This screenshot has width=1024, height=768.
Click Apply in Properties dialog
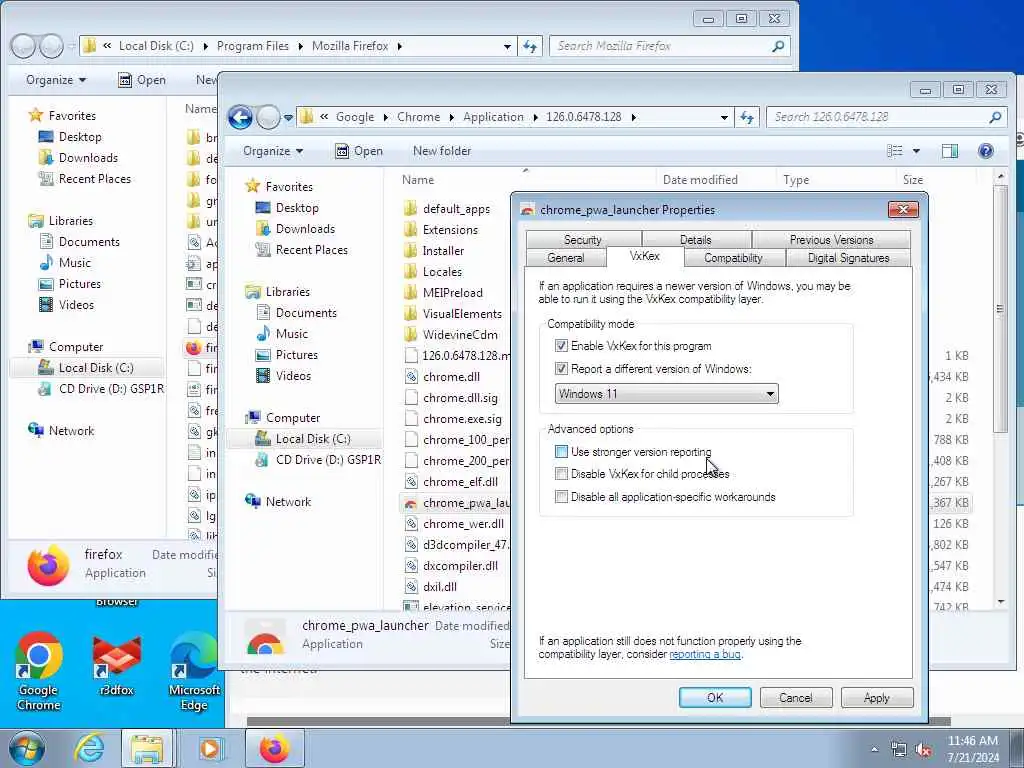pos(876,697)
